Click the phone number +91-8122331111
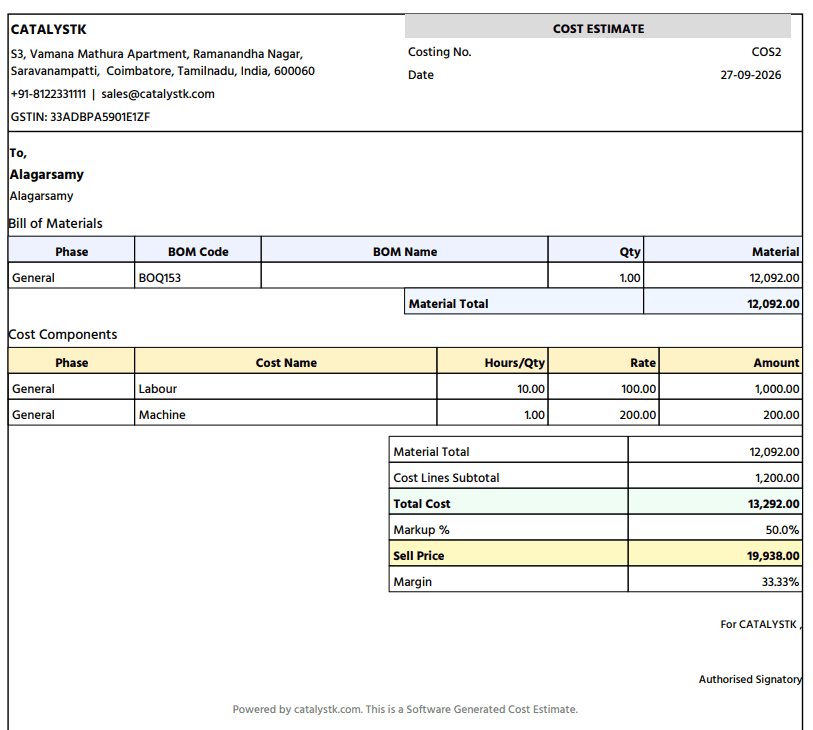Viewport: 813px width, 730px height. pyautogui.click(x=48, y=94)
